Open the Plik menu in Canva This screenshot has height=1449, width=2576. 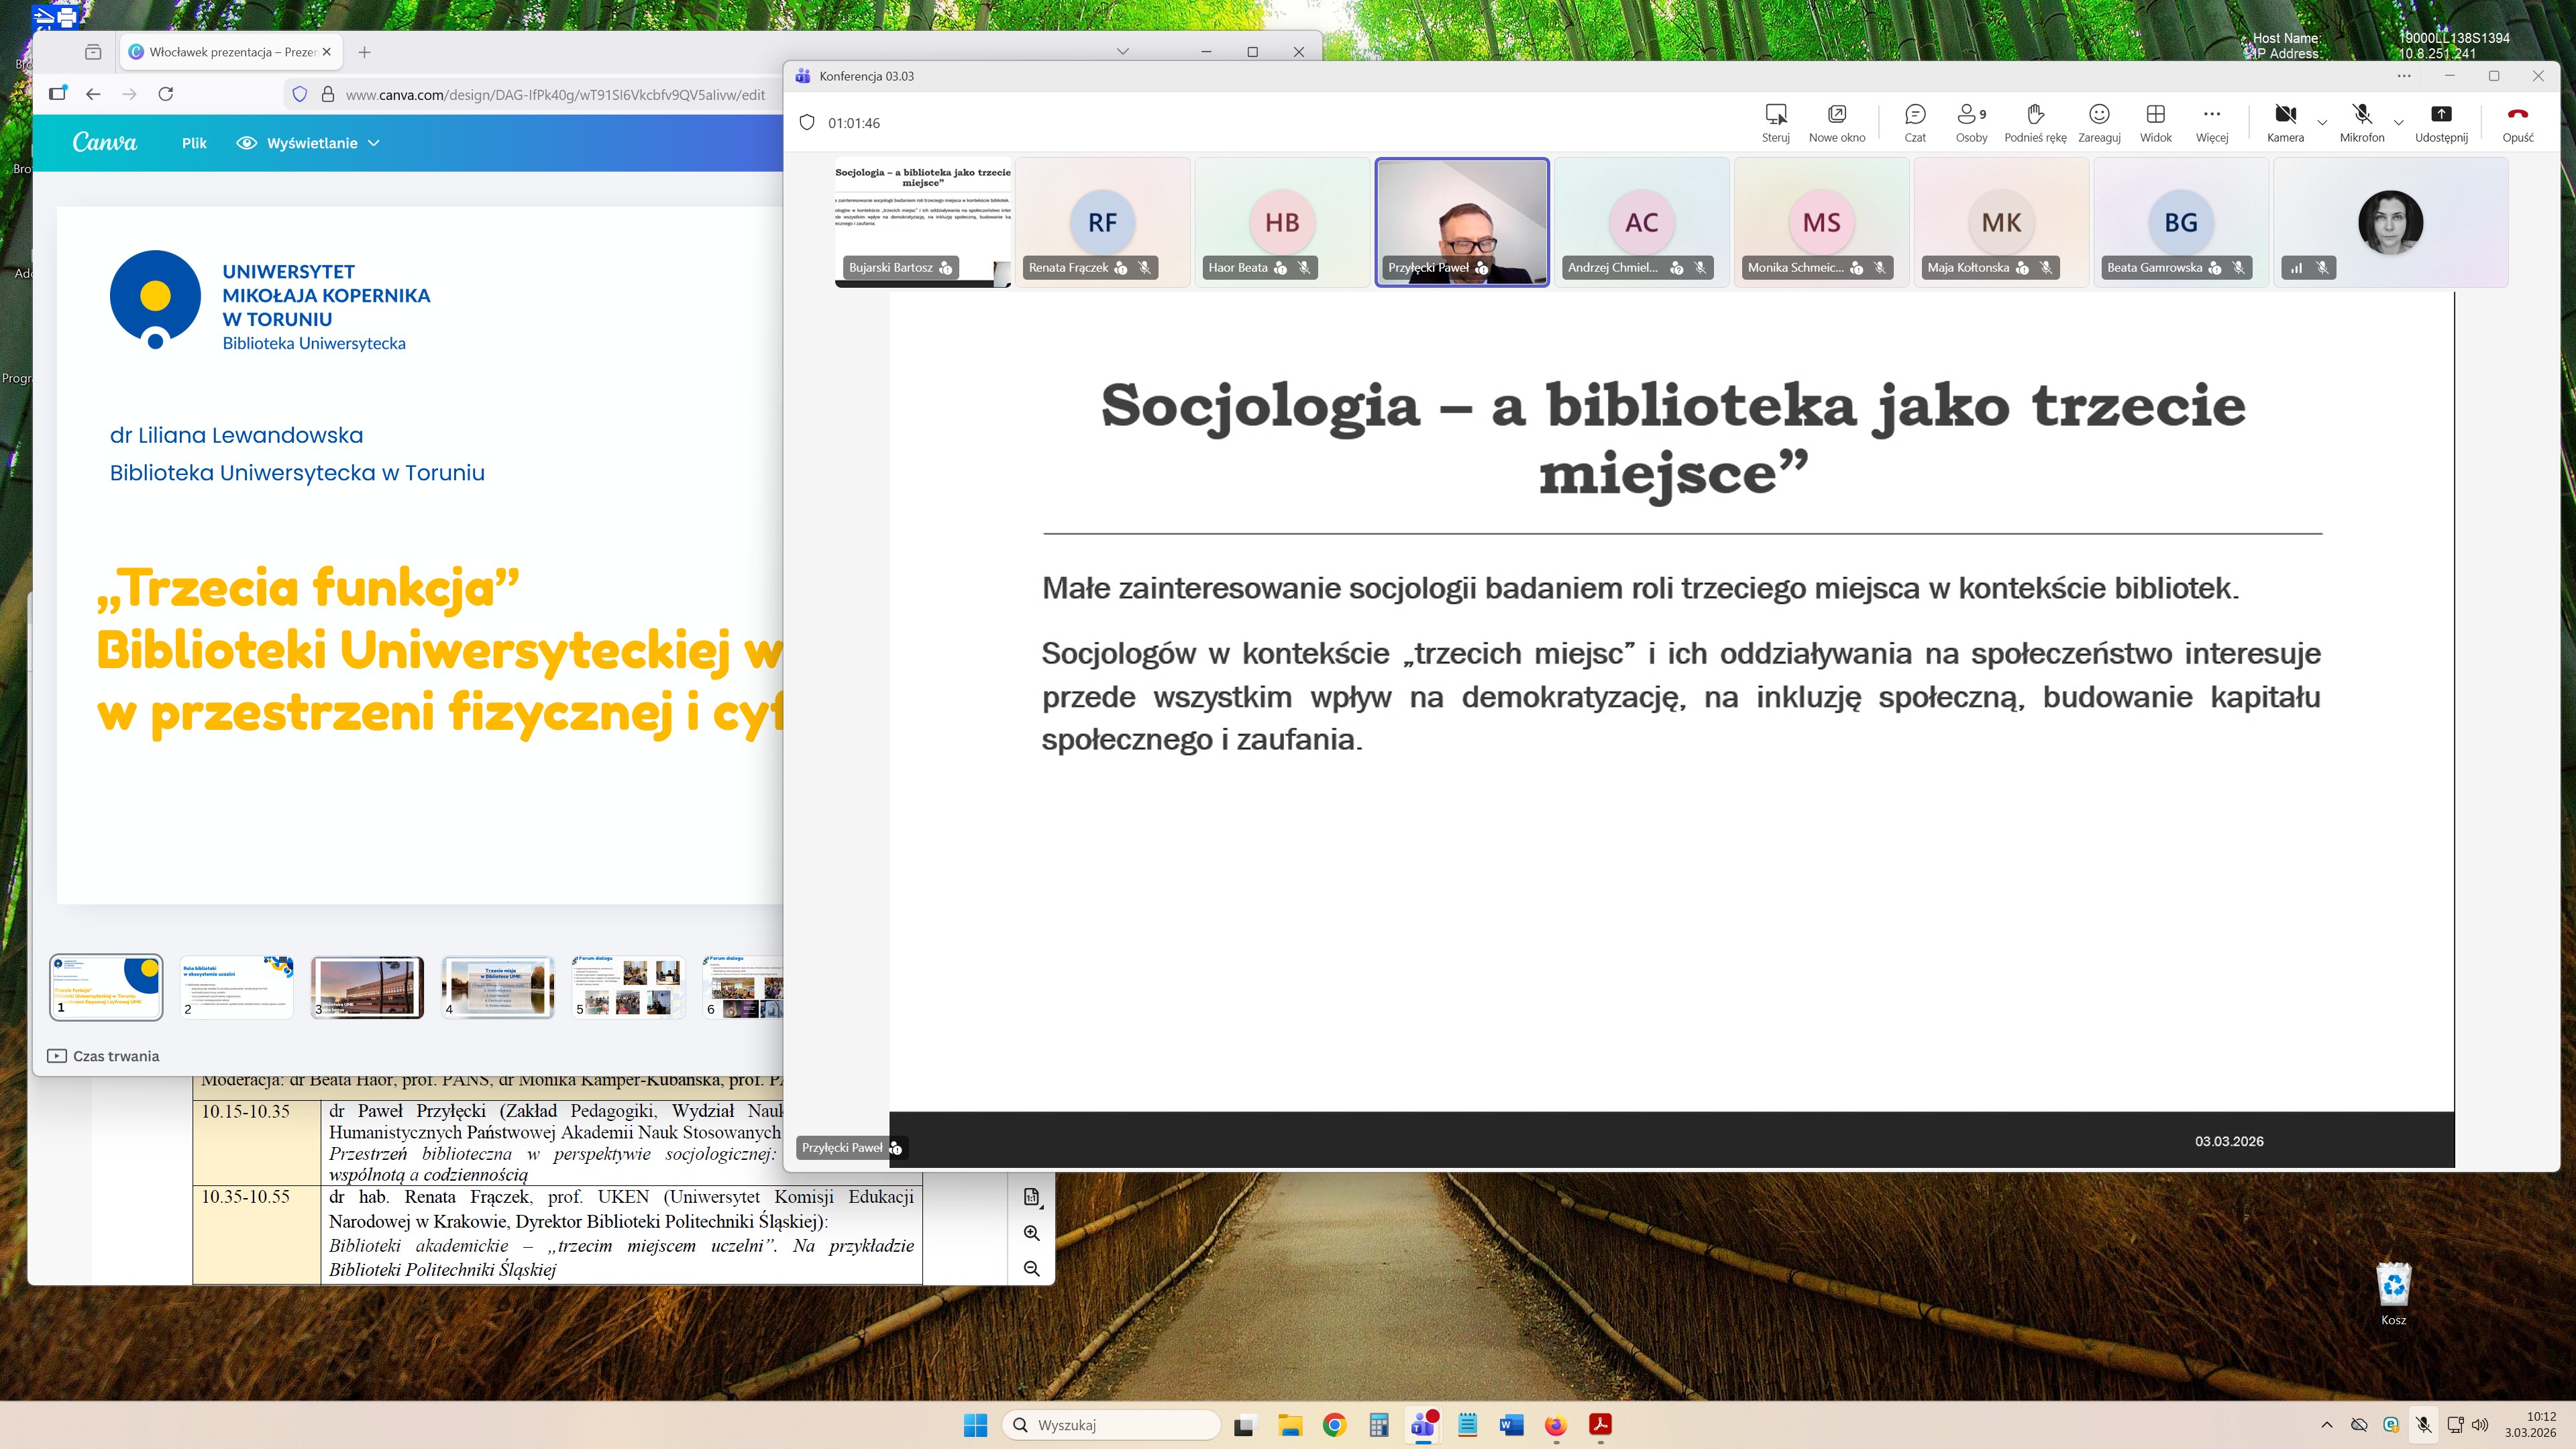(194, 143)
